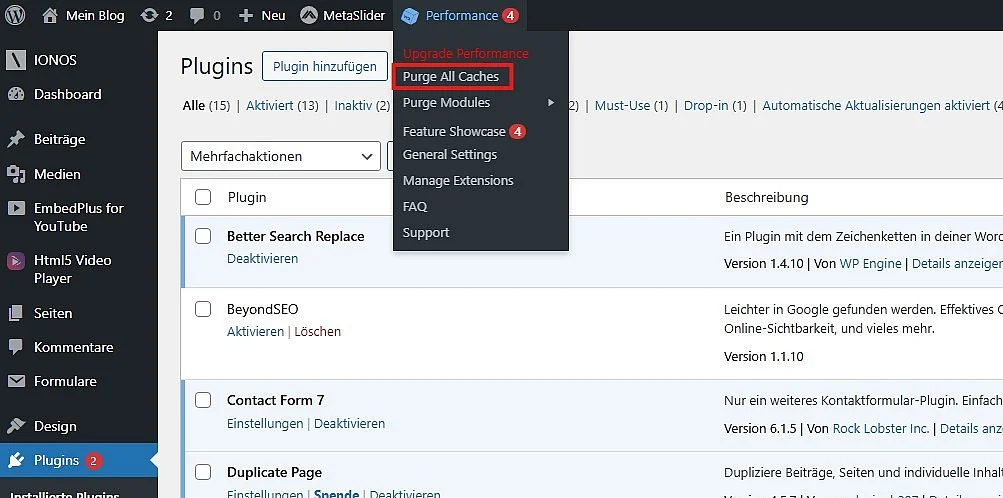Click the red 2 badge on Plugins
Viewport: 1003px width, 498px height.
94,461
